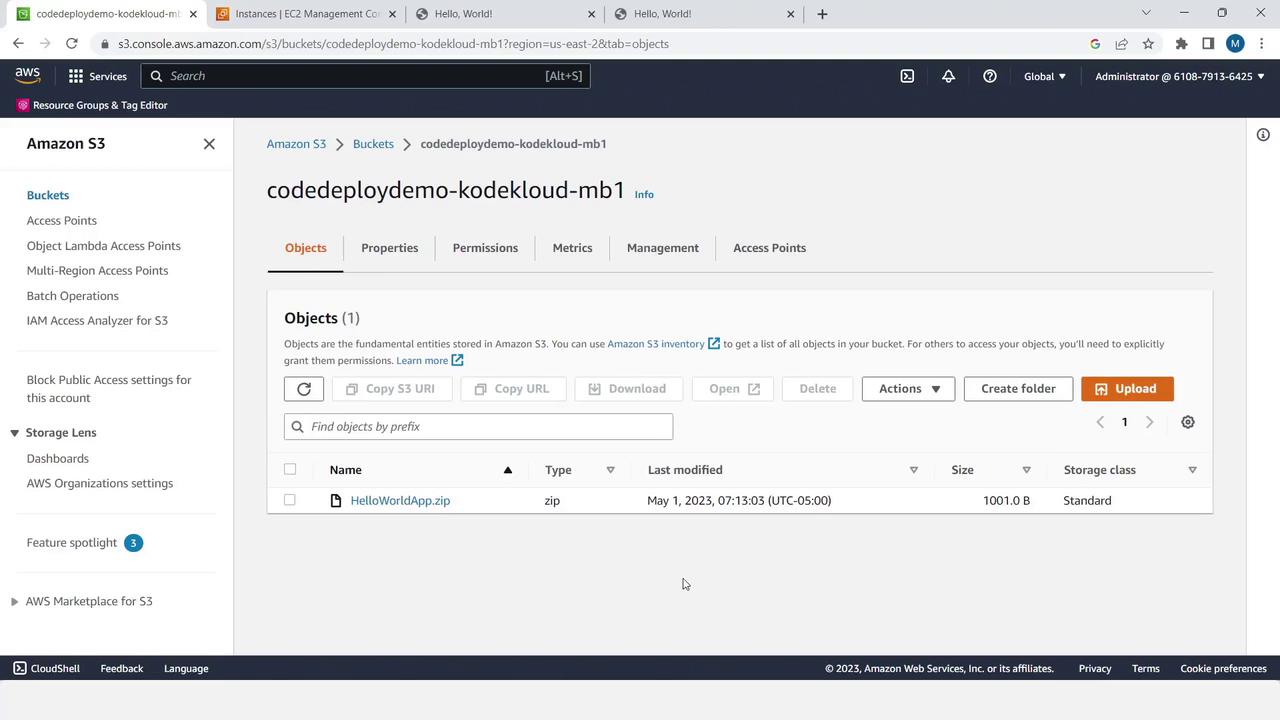Open Feature spotlight in the sidebar
Screen dimensions: 1280x720
pos(72,543)
